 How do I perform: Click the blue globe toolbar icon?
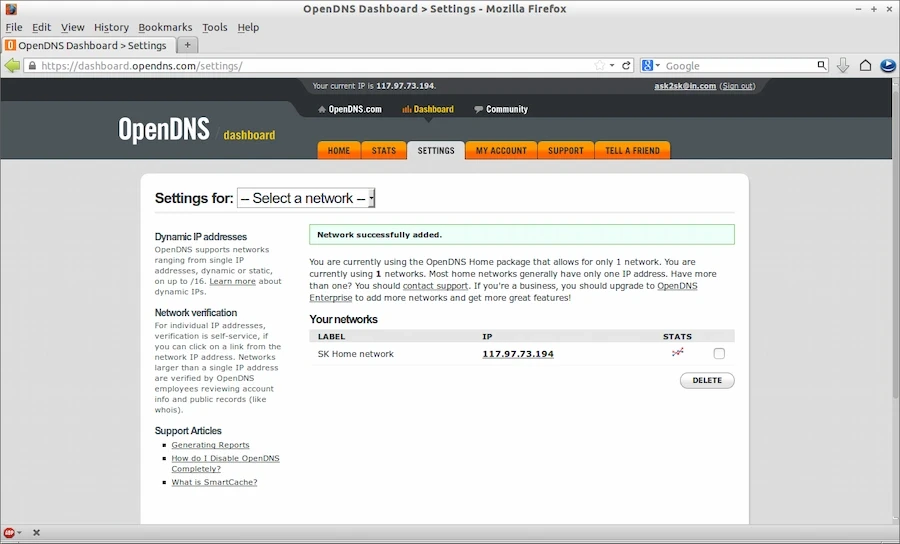coord(887,65)
